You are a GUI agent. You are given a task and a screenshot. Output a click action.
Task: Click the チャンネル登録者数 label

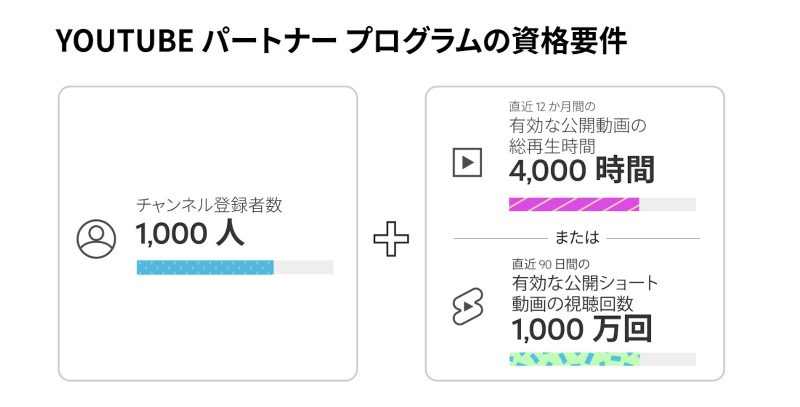[209, 205]
